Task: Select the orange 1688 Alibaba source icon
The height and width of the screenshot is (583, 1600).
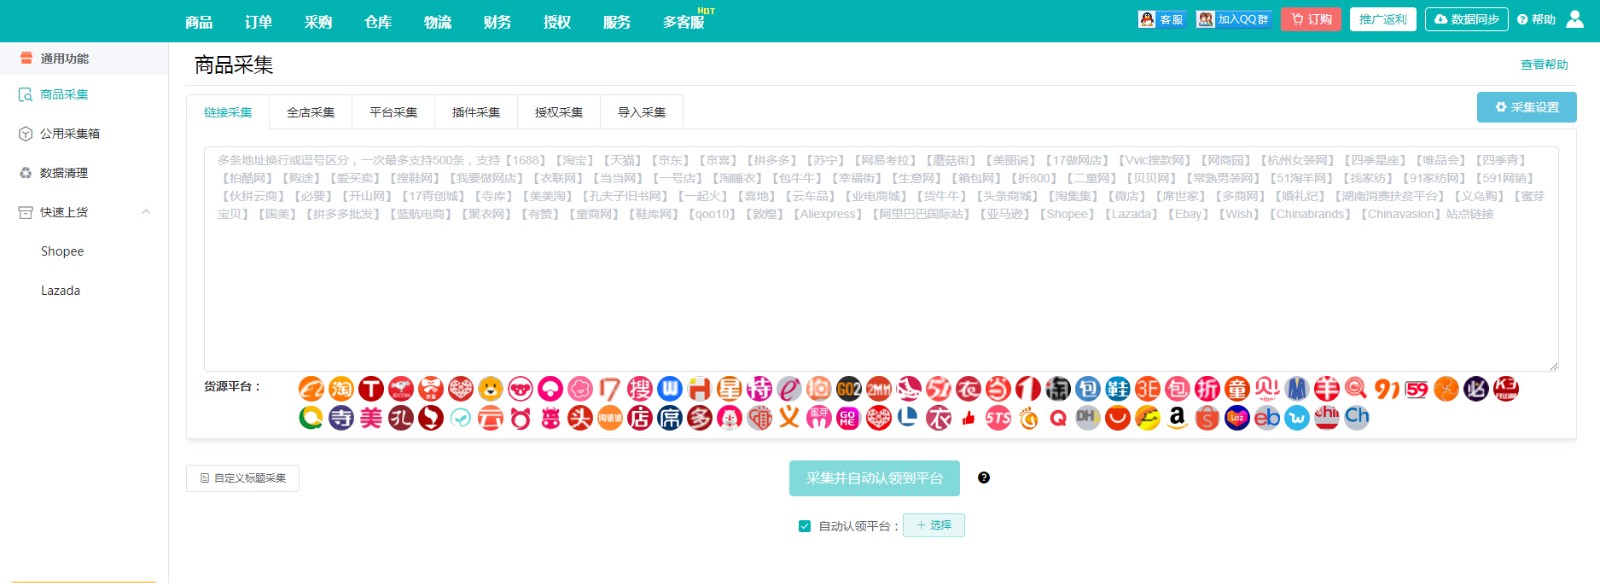Action: coord(311,389)
